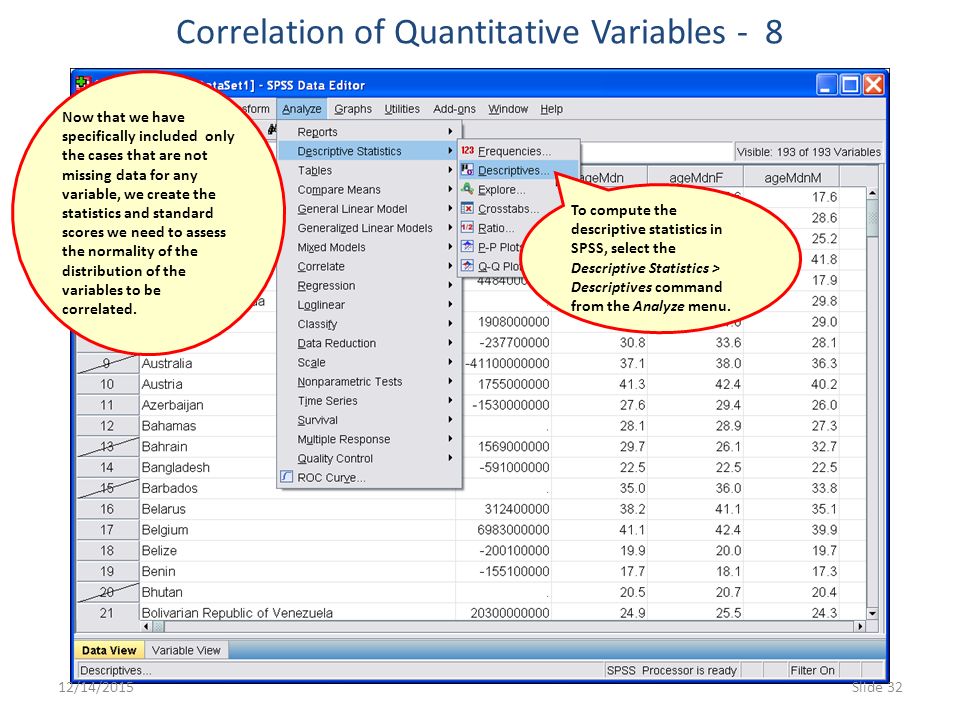Click the Azerbaijan country cell
The height and width of the screenshot is (720, 960).
[x=208, y=405]
